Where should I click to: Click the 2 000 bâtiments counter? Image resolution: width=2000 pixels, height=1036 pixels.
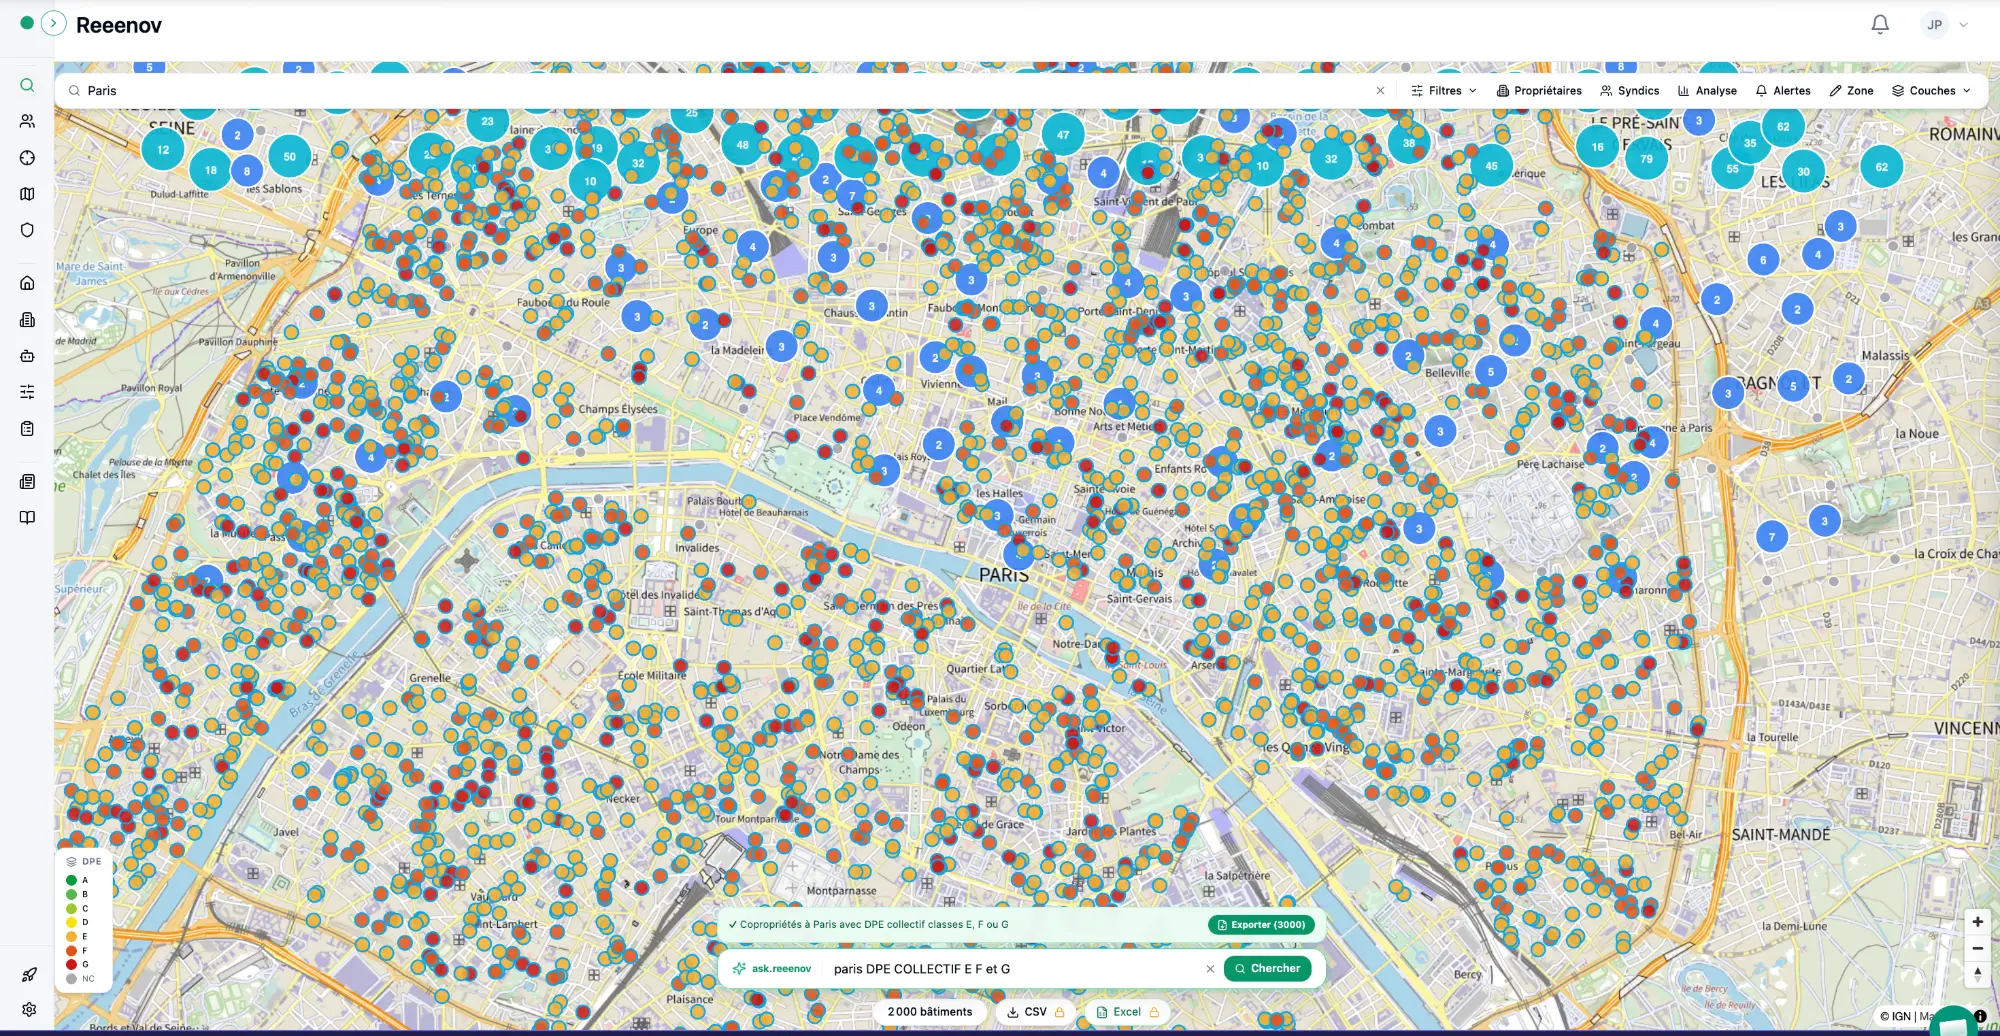tap(929, 1012)
